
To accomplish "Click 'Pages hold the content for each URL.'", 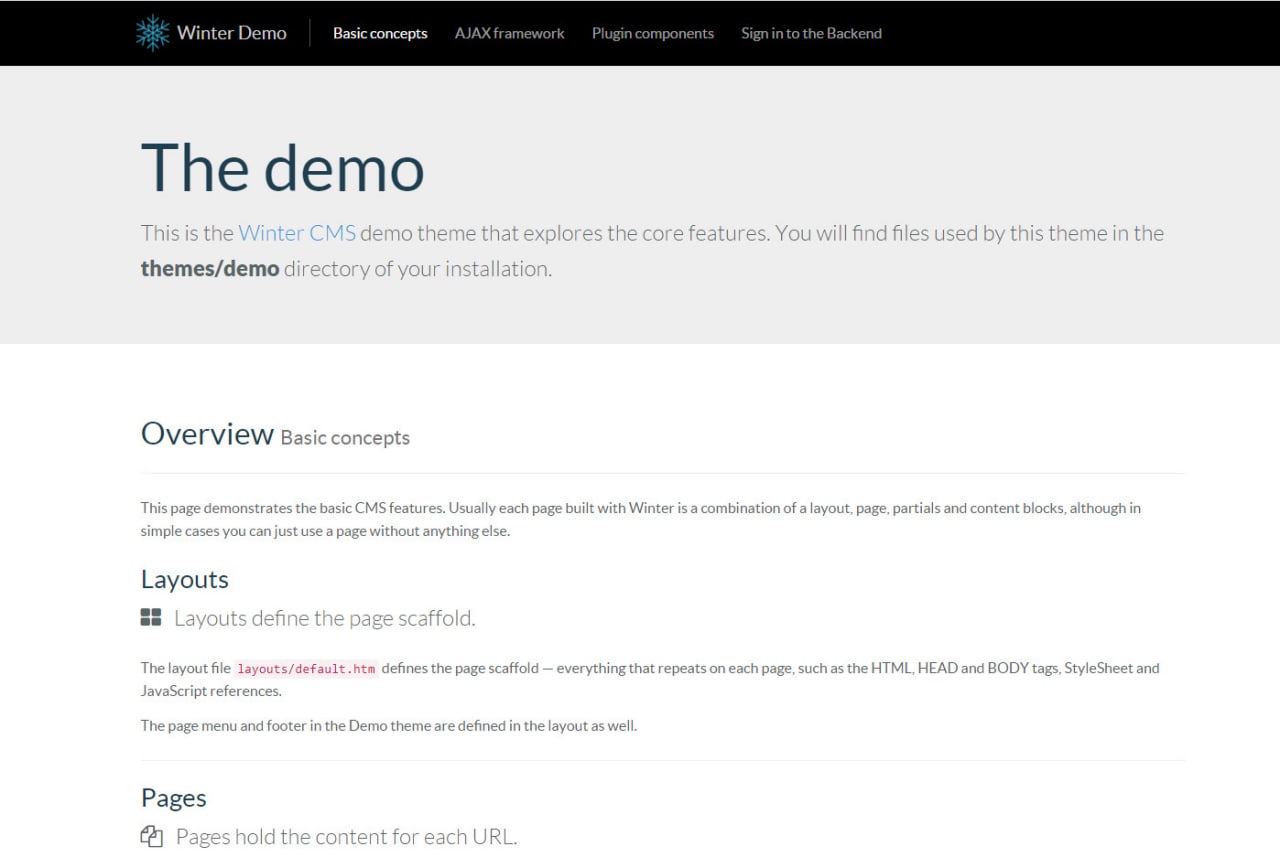I will pos(347,837).
